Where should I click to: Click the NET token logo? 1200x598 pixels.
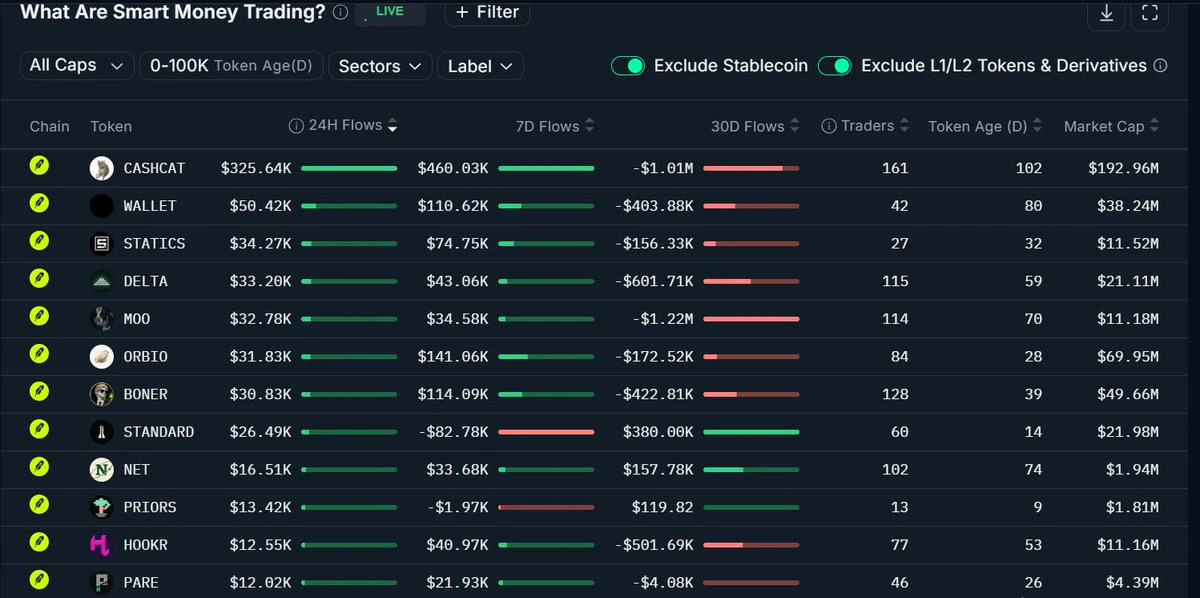[102, 469]
